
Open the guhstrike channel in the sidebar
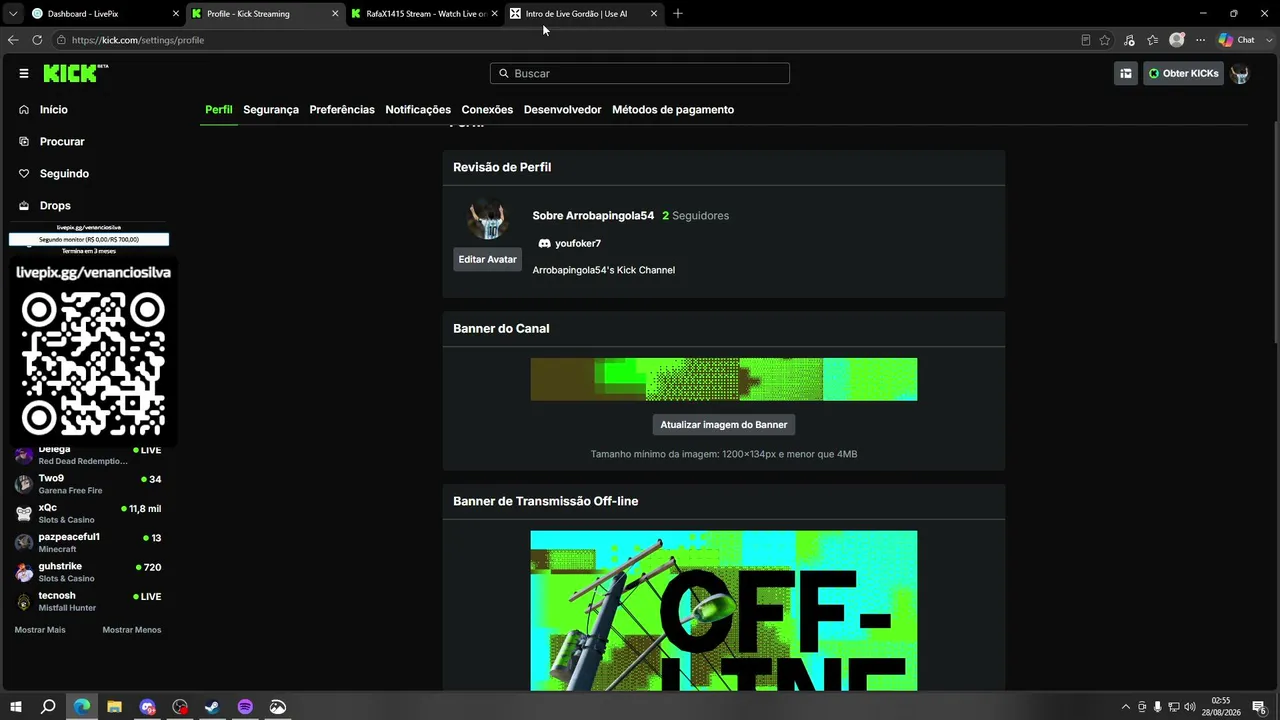pyautogui.click(x=90, y=572)
